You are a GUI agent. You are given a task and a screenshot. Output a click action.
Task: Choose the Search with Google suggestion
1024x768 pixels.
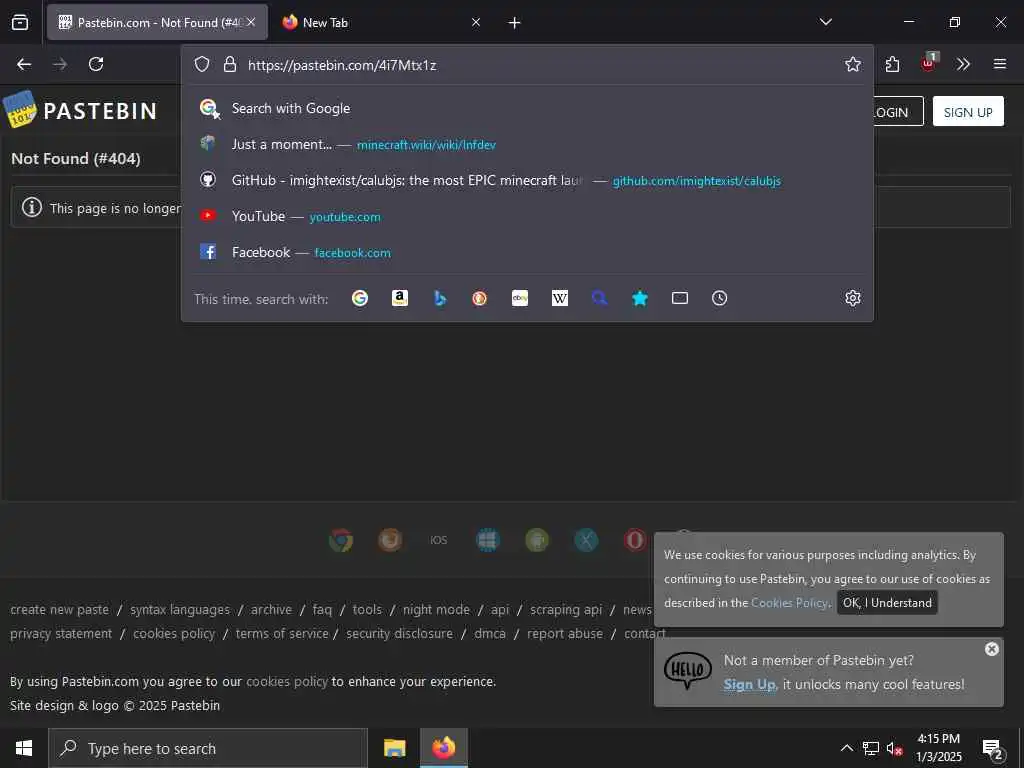click(527, 108)
